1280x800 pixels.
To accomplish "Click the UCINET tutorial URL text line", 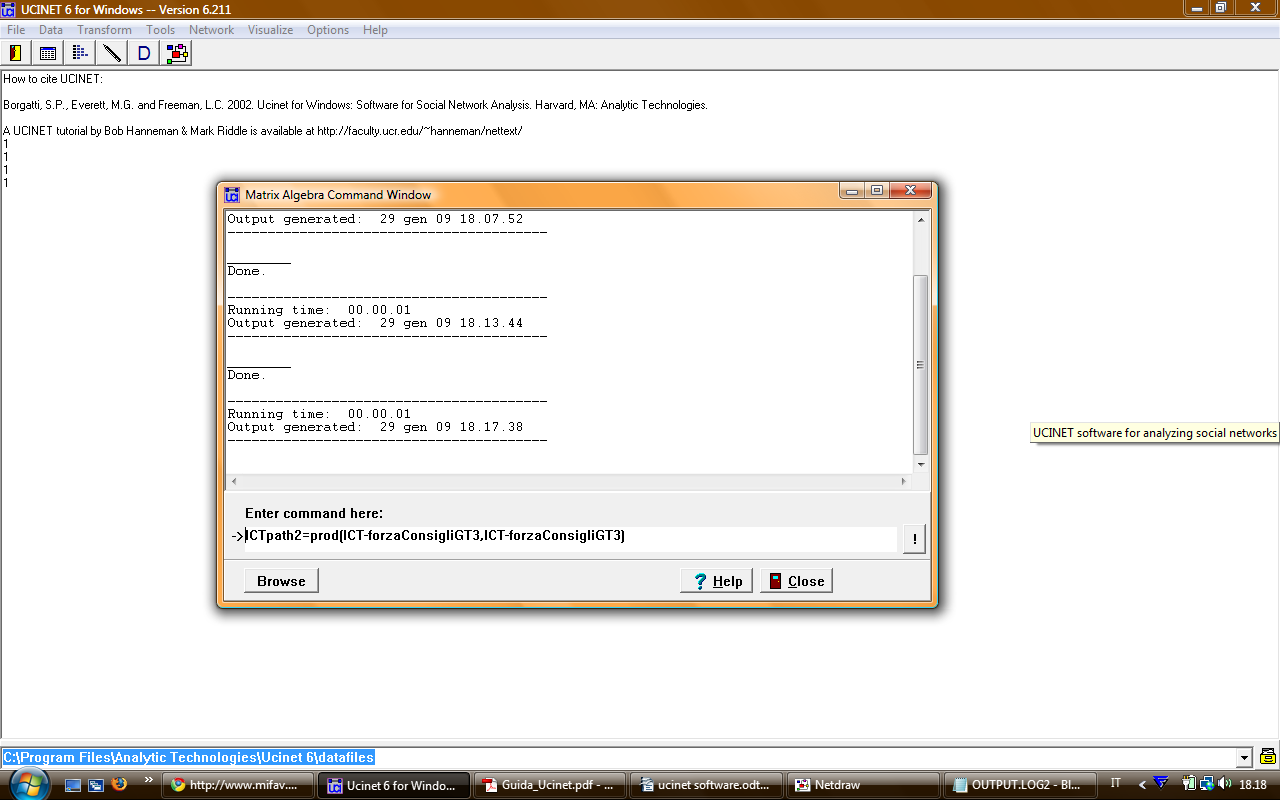I will tap(263, 131).
